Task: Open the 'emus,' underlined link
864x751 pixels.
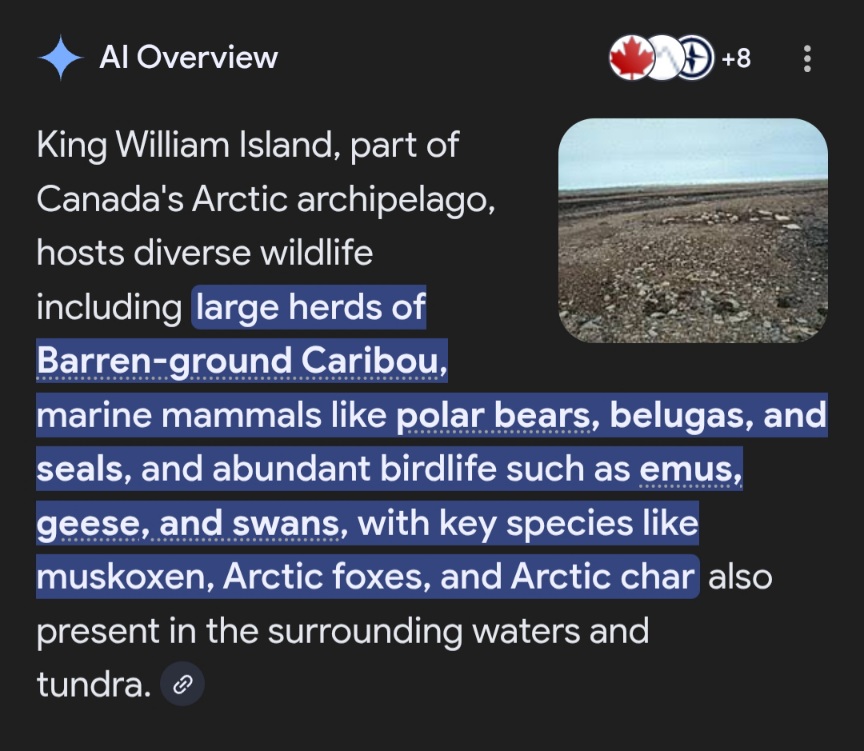Action: click(691, 469)
